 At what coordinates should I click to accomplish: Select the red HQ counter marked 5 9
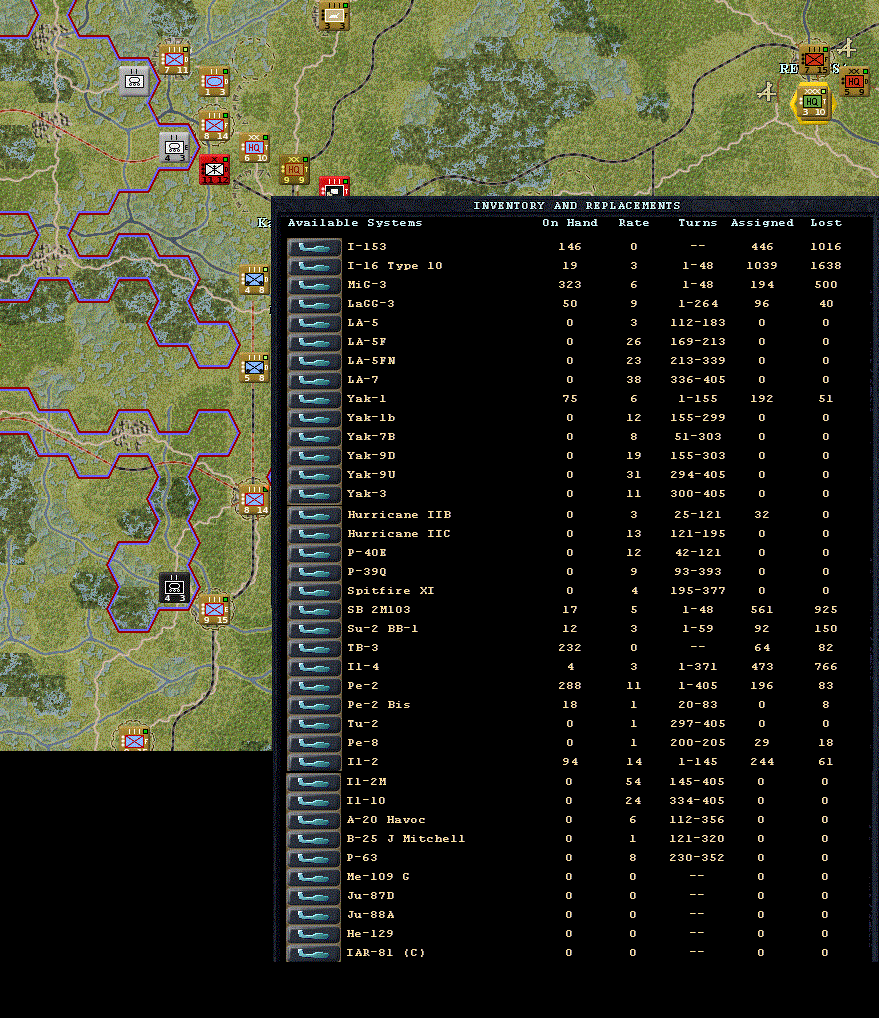point(855,82)
